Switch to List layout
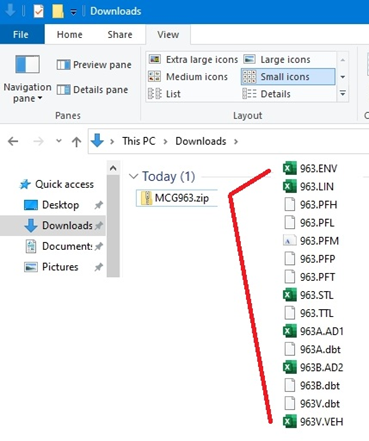The image size is (369, 441). (164, 94)
